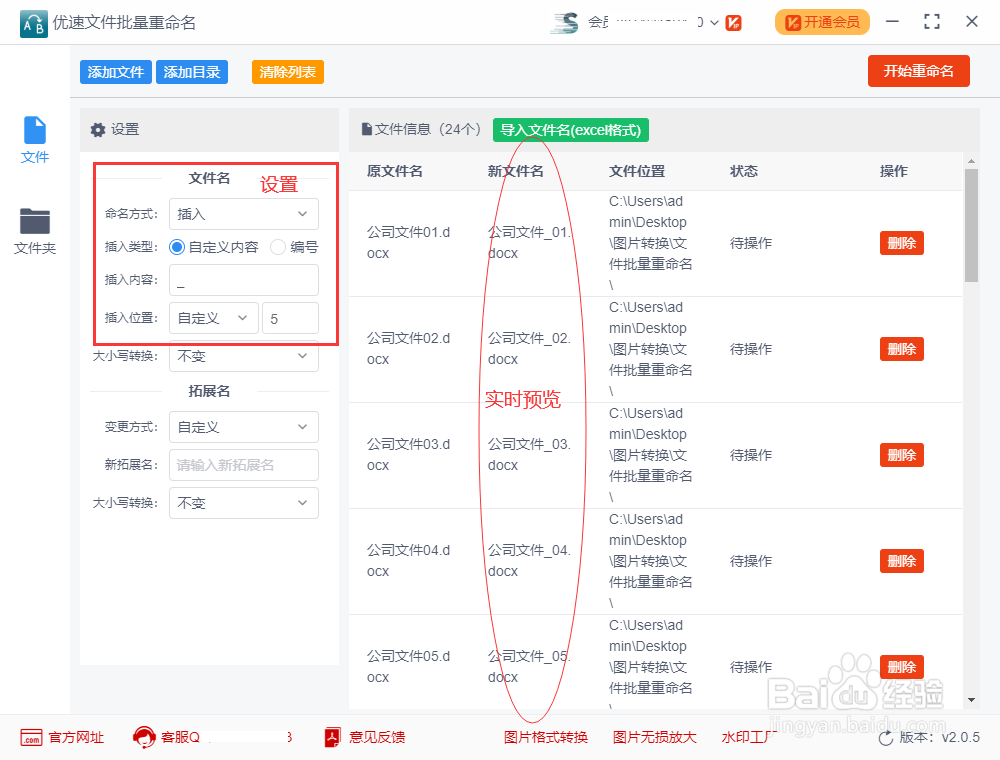Click the 状态 column header
The width and height of the screenshot is (1000, 760).
[744, 171]
